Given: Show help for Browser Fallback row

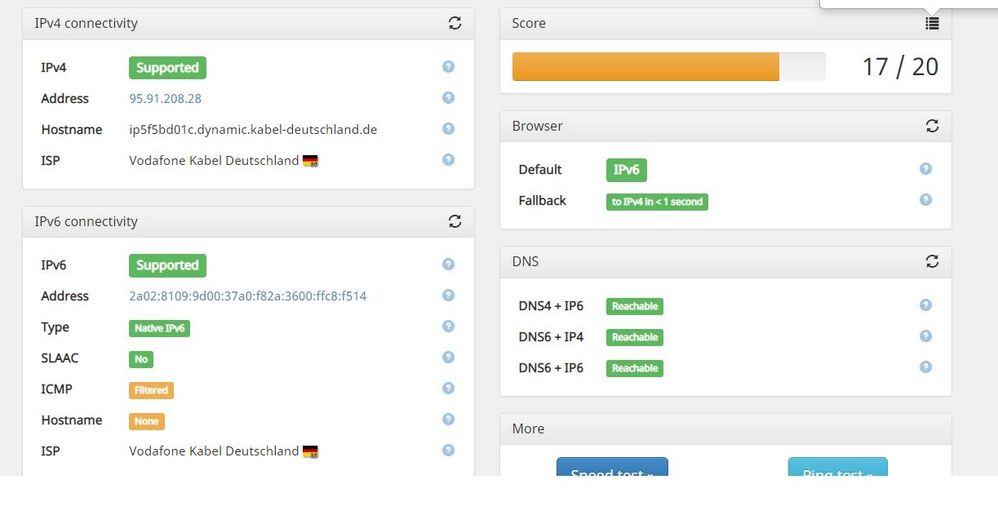Looking at the screenshot, I should coord(925,200).
